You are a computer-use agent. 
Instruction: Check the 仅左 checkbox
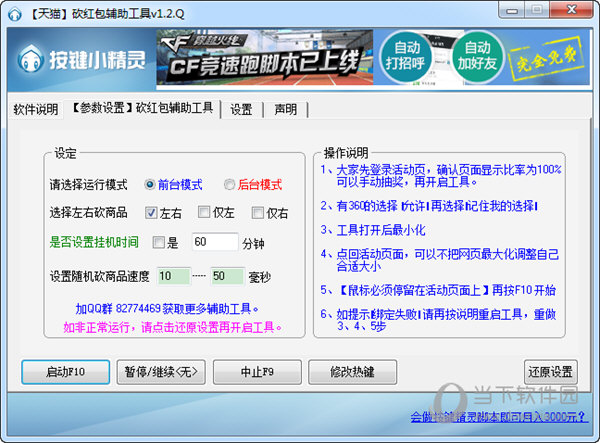tap(204, 212)
